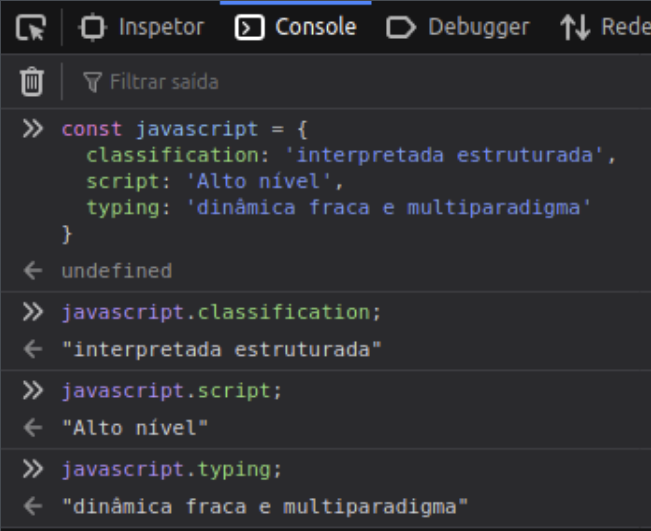Select the "dinâmica fraca e multiparadigma" output

click(x=264, y=506)
